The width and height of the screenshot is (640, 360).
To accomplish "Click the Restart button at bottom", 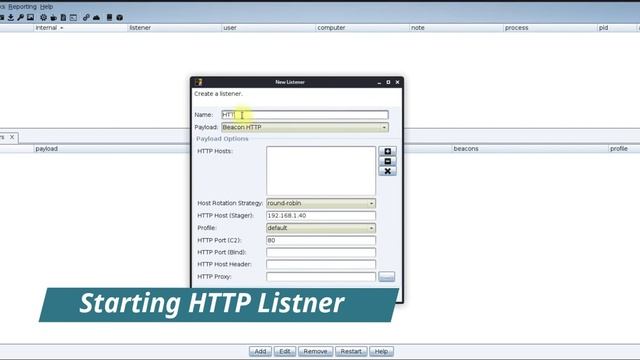I will 351,351.
